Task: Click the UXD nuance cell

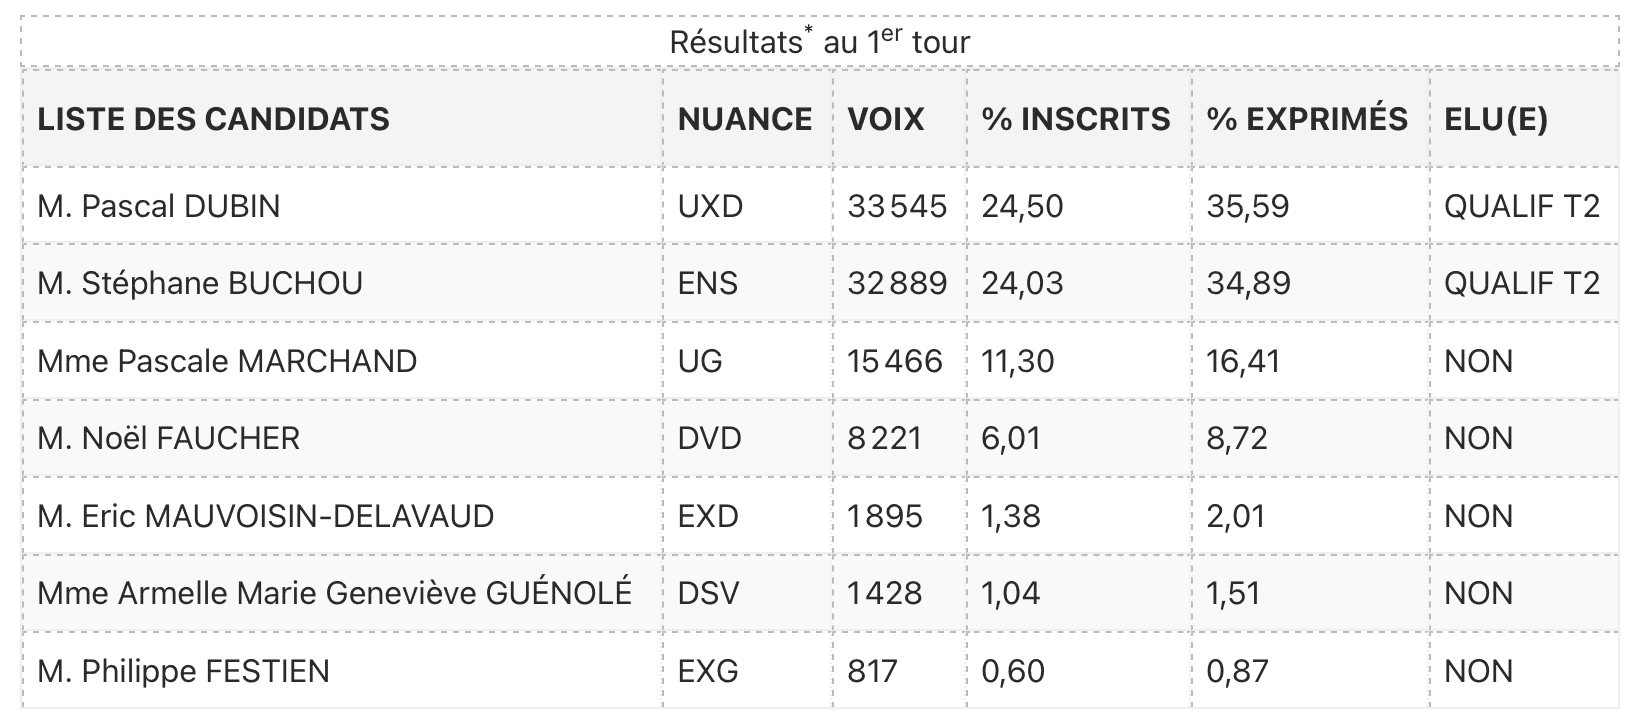Action: [x=711, y=206]
